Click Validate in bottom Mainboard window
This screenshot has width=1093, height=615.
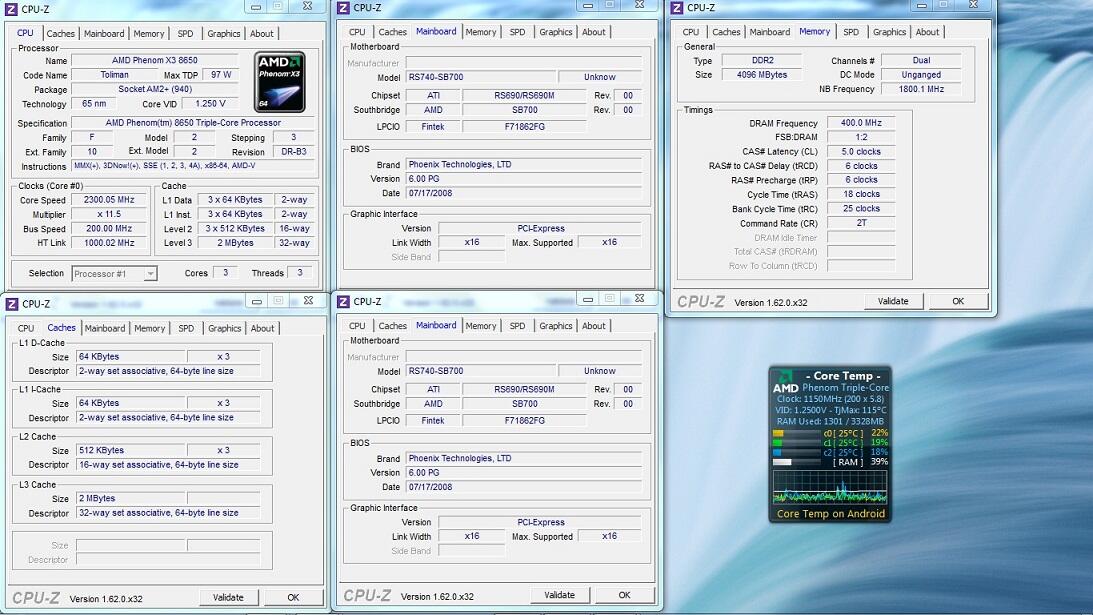(x=560, y=595)
